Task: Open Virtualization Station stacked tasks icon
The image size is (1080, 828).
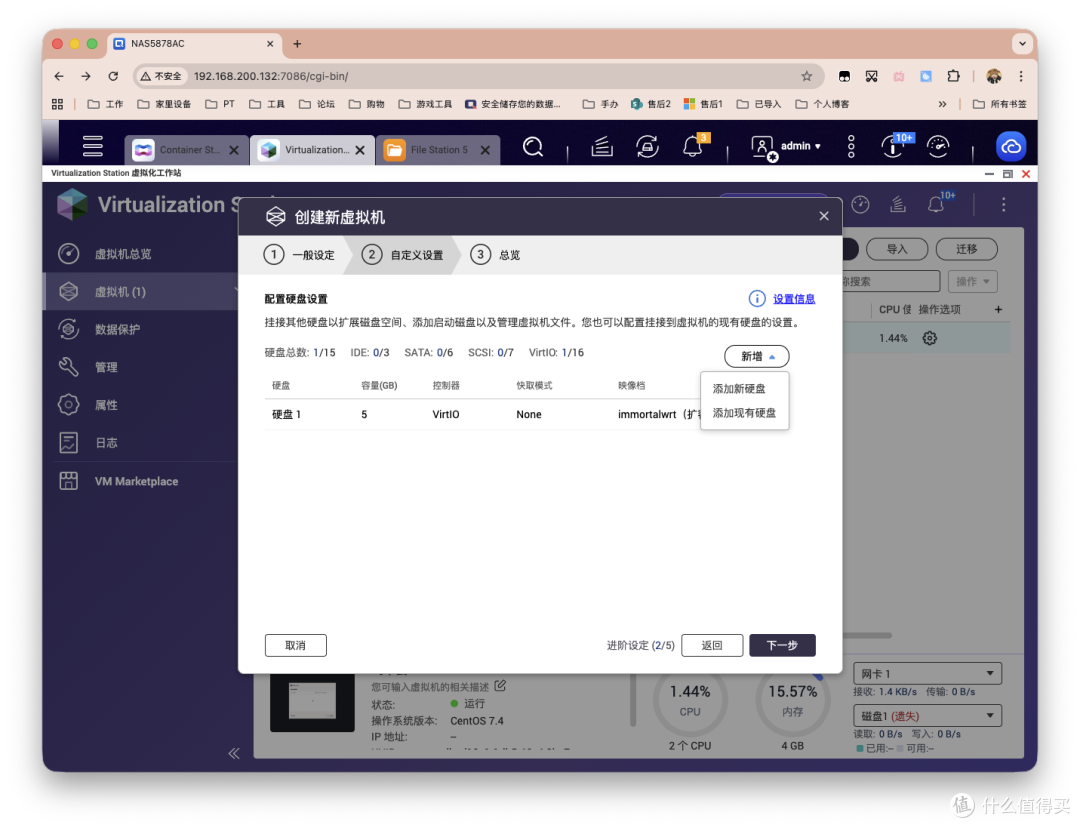Action: point(897,205)
